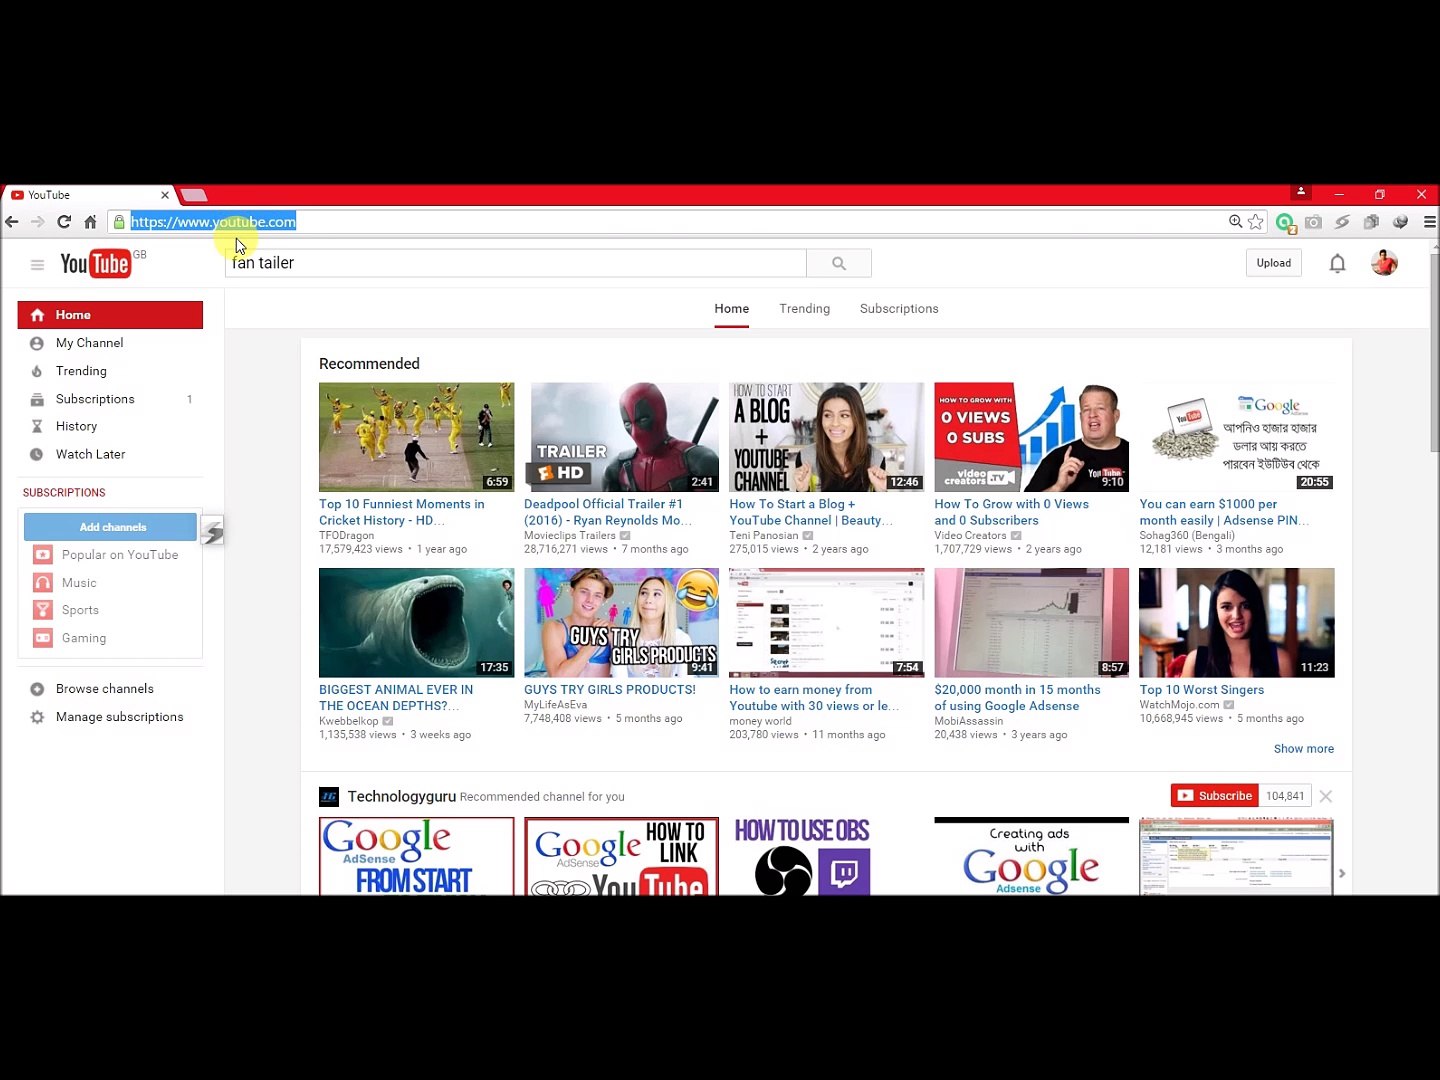This screenshot has height=1080, width=1440.
Task: Open the camera screenshot extension
Action: coord(1313,222)
